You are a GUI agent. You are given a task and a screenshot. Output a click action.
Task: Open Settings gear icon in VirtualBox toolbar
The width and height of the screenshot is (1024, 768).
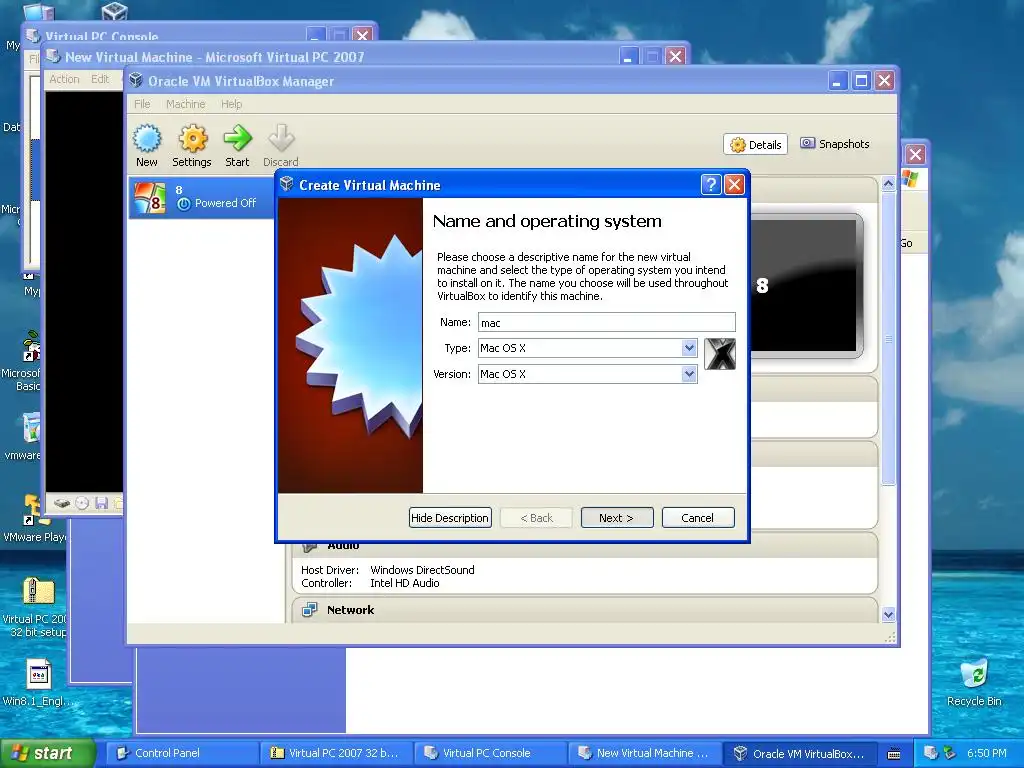[193, 138]
